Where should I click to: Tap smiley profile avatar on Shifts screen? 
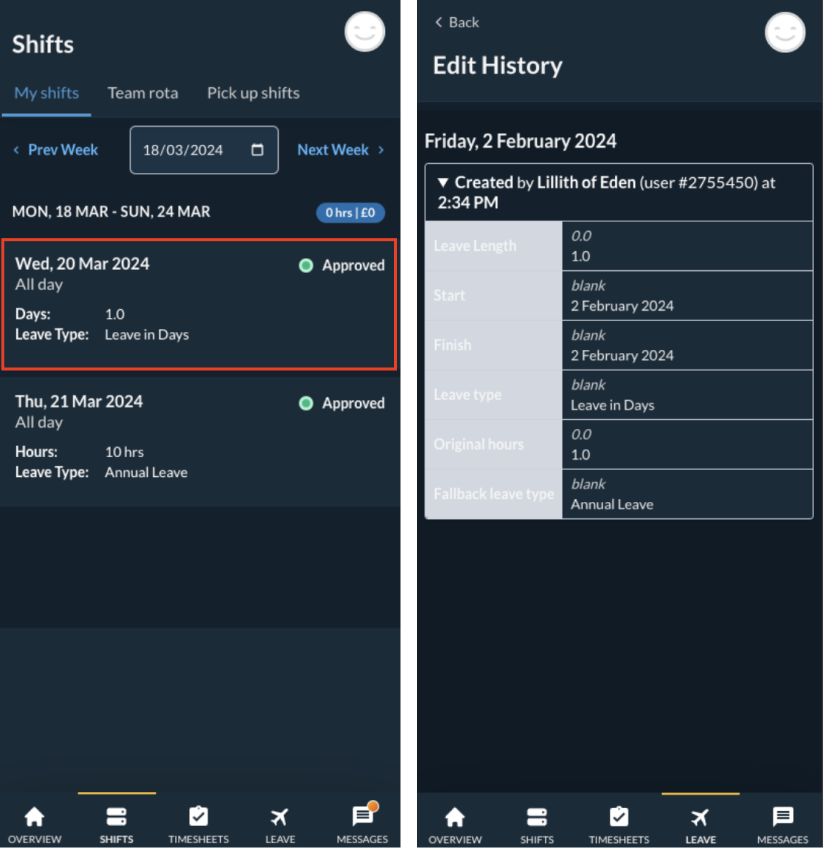click(x=365, y=32)
